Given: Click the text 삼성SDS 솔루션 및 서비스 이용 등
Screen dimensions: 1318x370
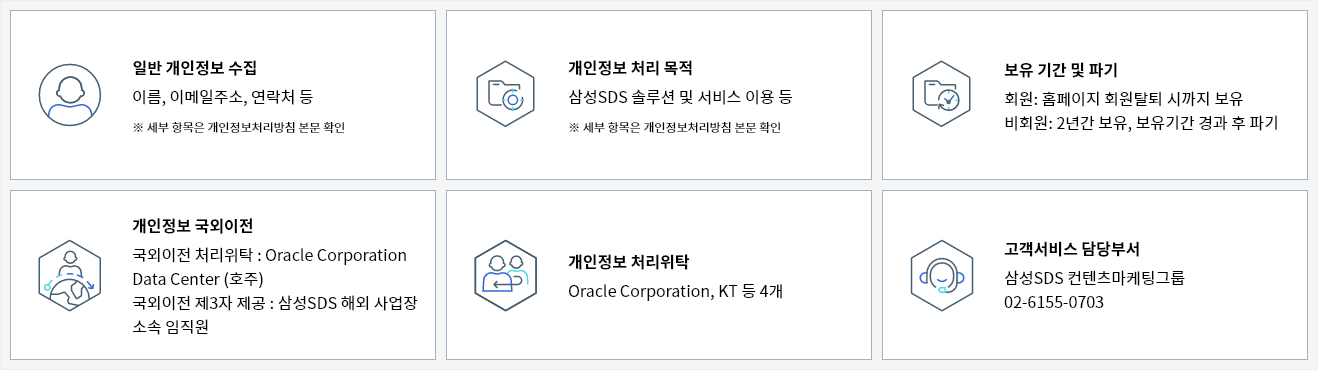Looking at the screenshot, I should point(680,98).
